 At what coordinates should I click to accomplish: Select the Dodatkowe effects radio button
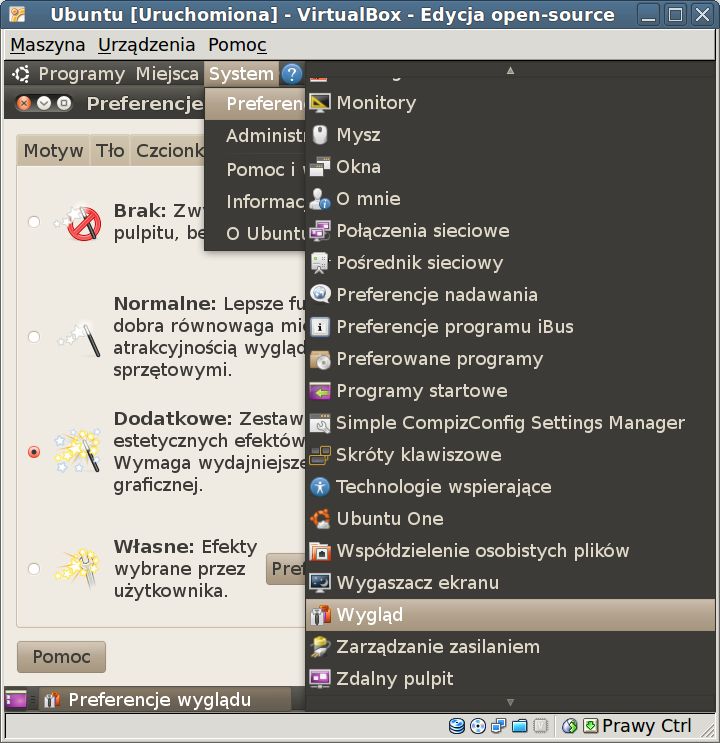pyautogui.click(x=34, y=452)
